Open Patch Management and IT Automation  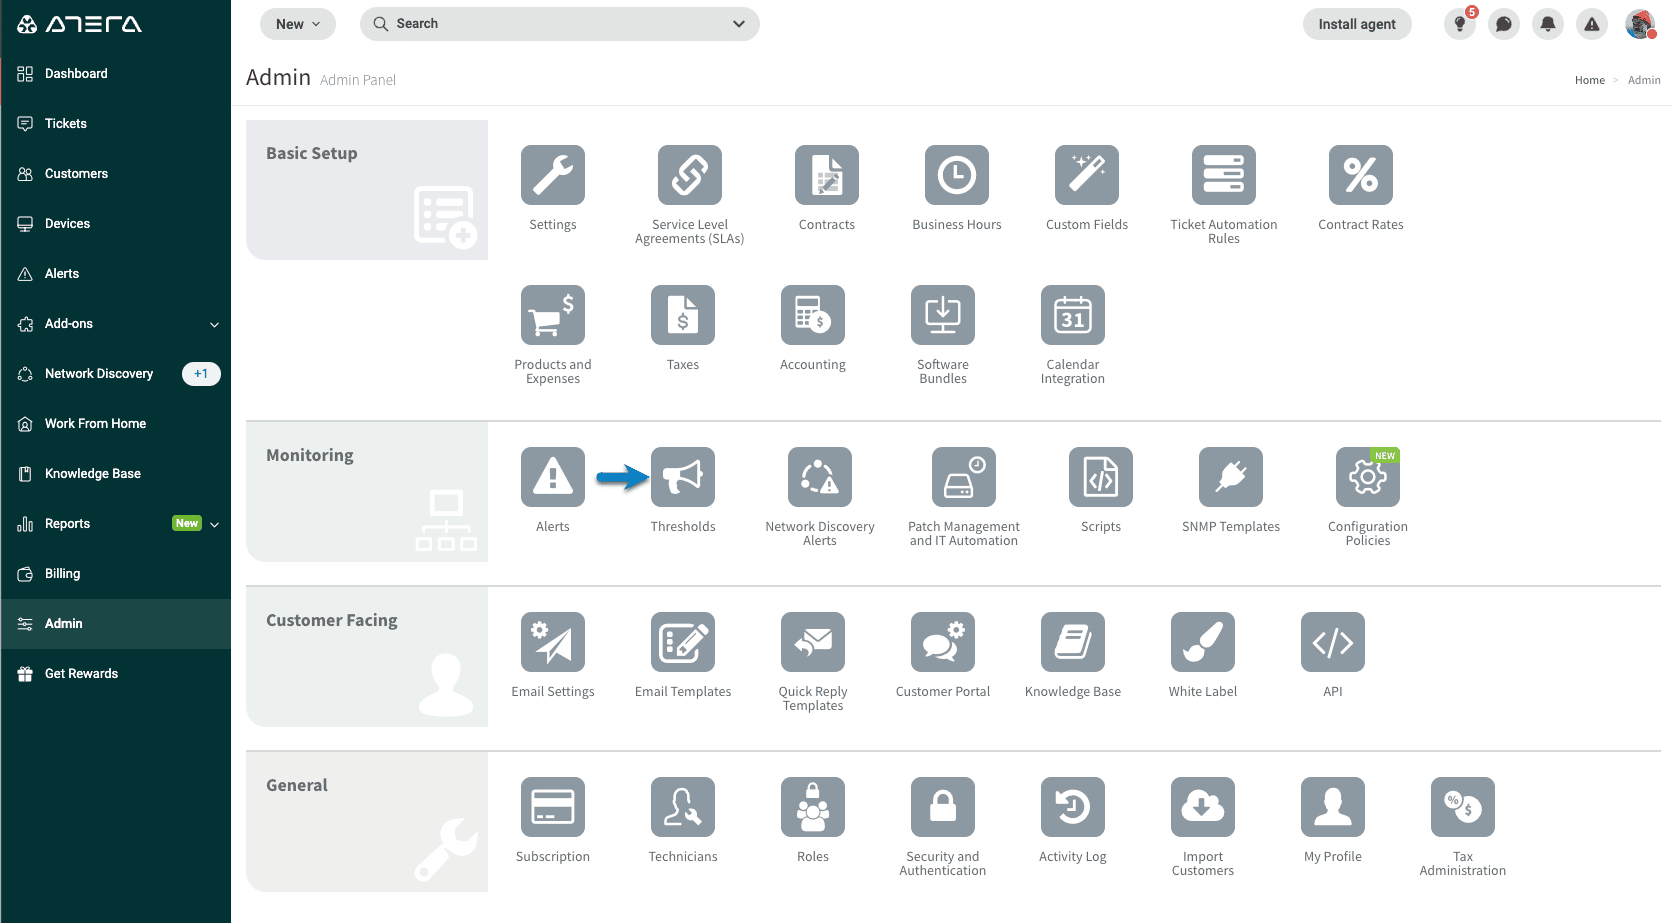pyautogui.click(x=963, y=477)
